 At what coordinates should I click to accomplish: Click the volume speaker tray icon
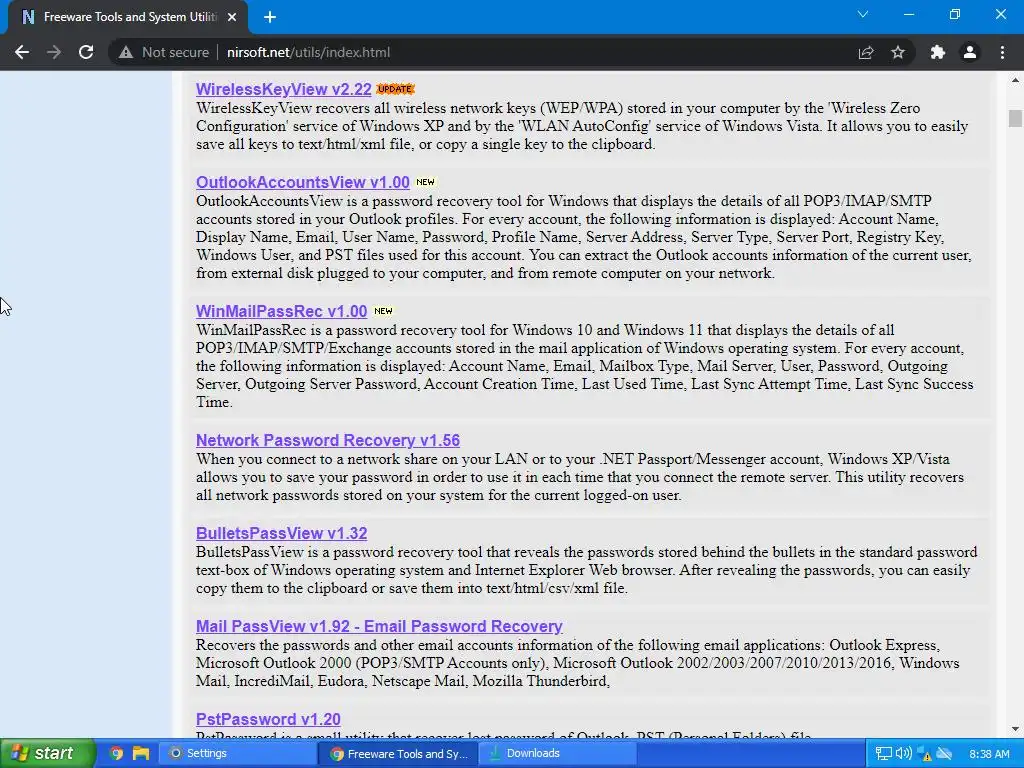(904, 754)
